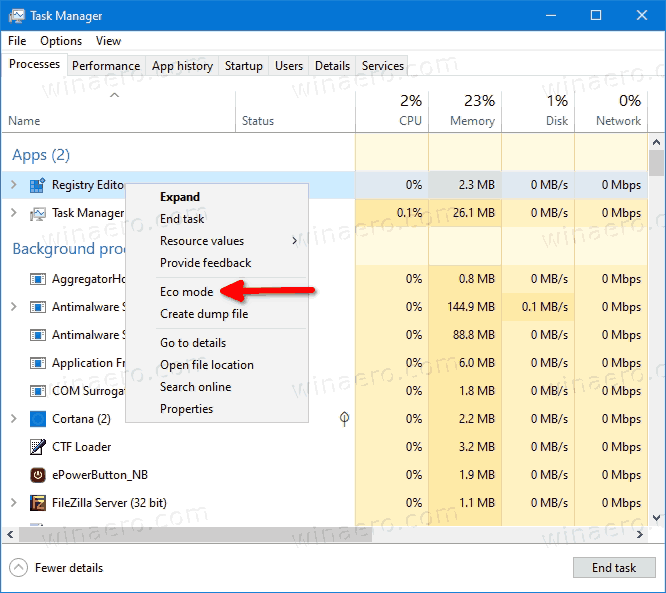Select End task in the context menu
Image resolution: width=666 pixels, height=593 pixels.
tap(182, 219)
